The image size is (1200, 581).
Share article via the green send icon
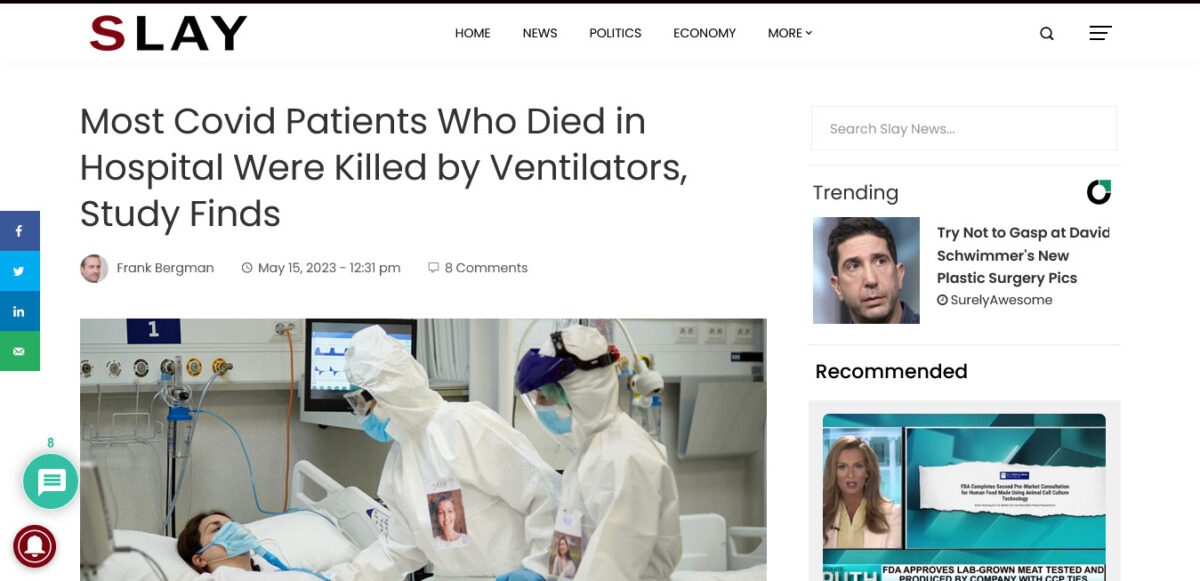coord(19,351)
